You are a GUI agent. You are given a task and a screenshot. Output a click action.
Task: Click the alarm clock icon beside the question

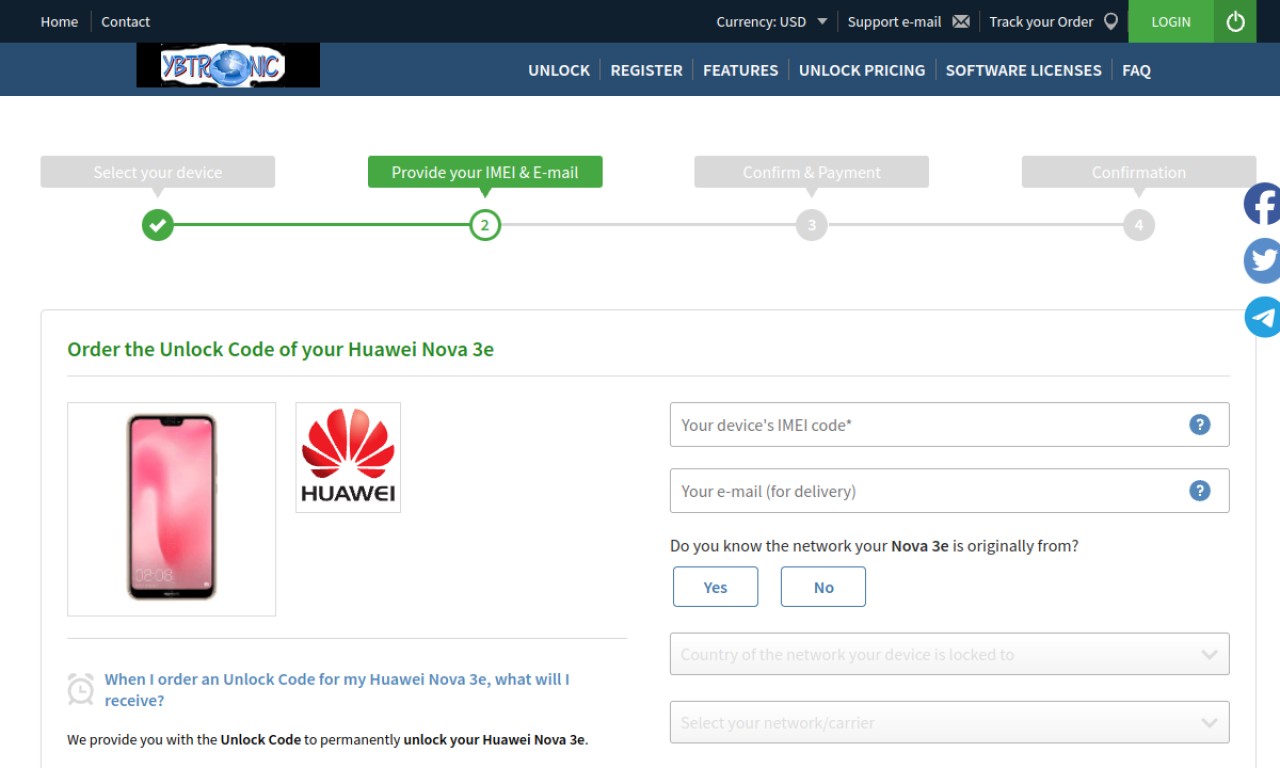coord(81,689)
